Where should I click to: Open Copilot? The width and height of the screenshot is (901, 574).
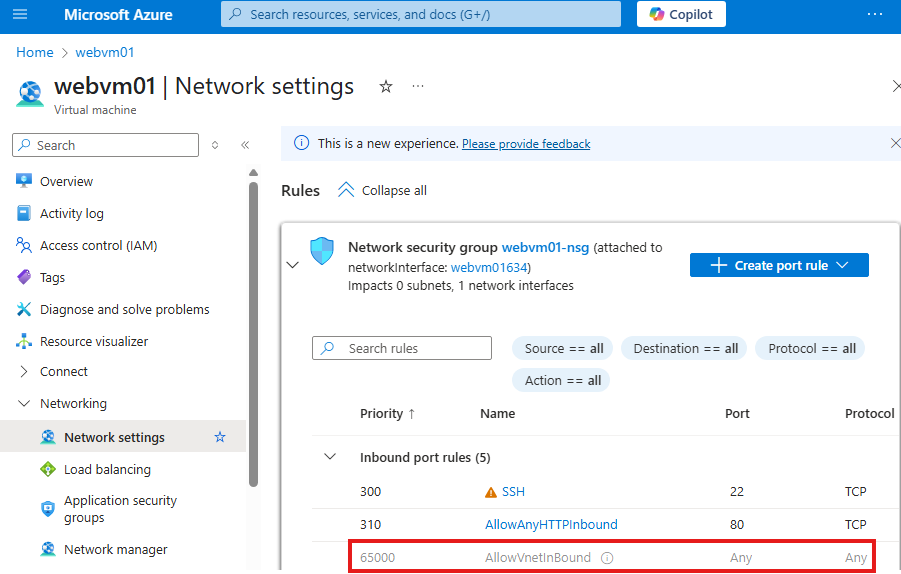[681, 14]
